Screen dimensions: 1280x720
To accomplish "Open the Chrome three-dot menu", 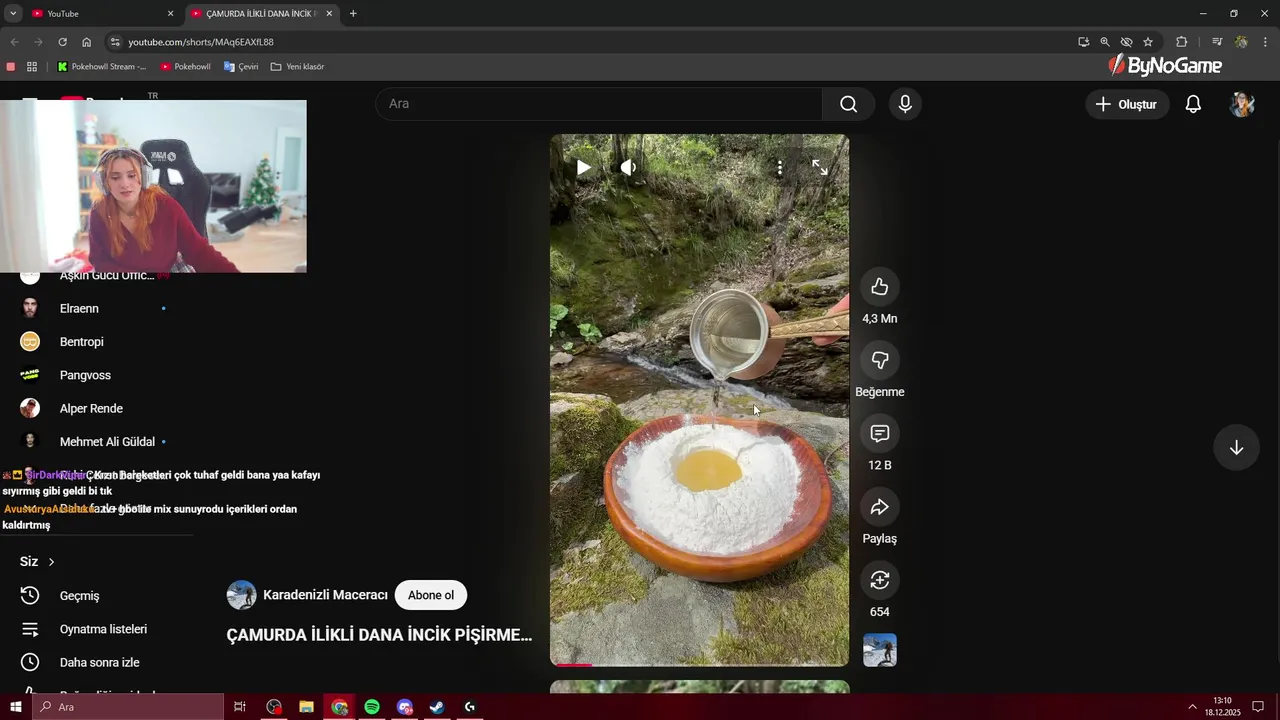I will point(1266,42).
